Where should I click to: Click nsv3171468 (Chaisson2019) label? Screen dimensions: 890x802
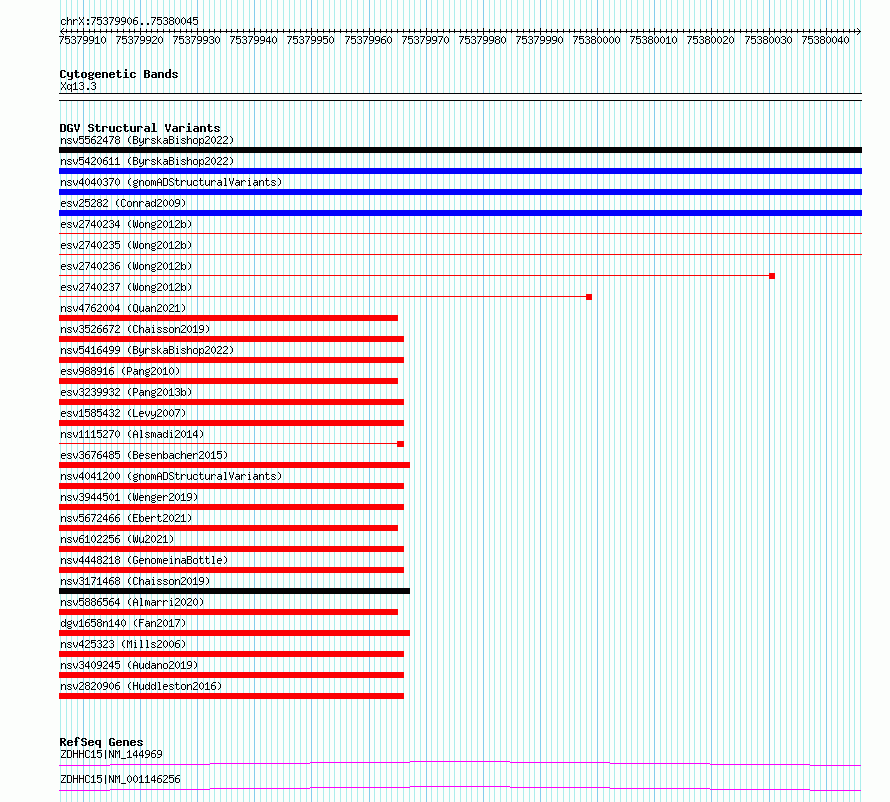(x=135, y=581)
